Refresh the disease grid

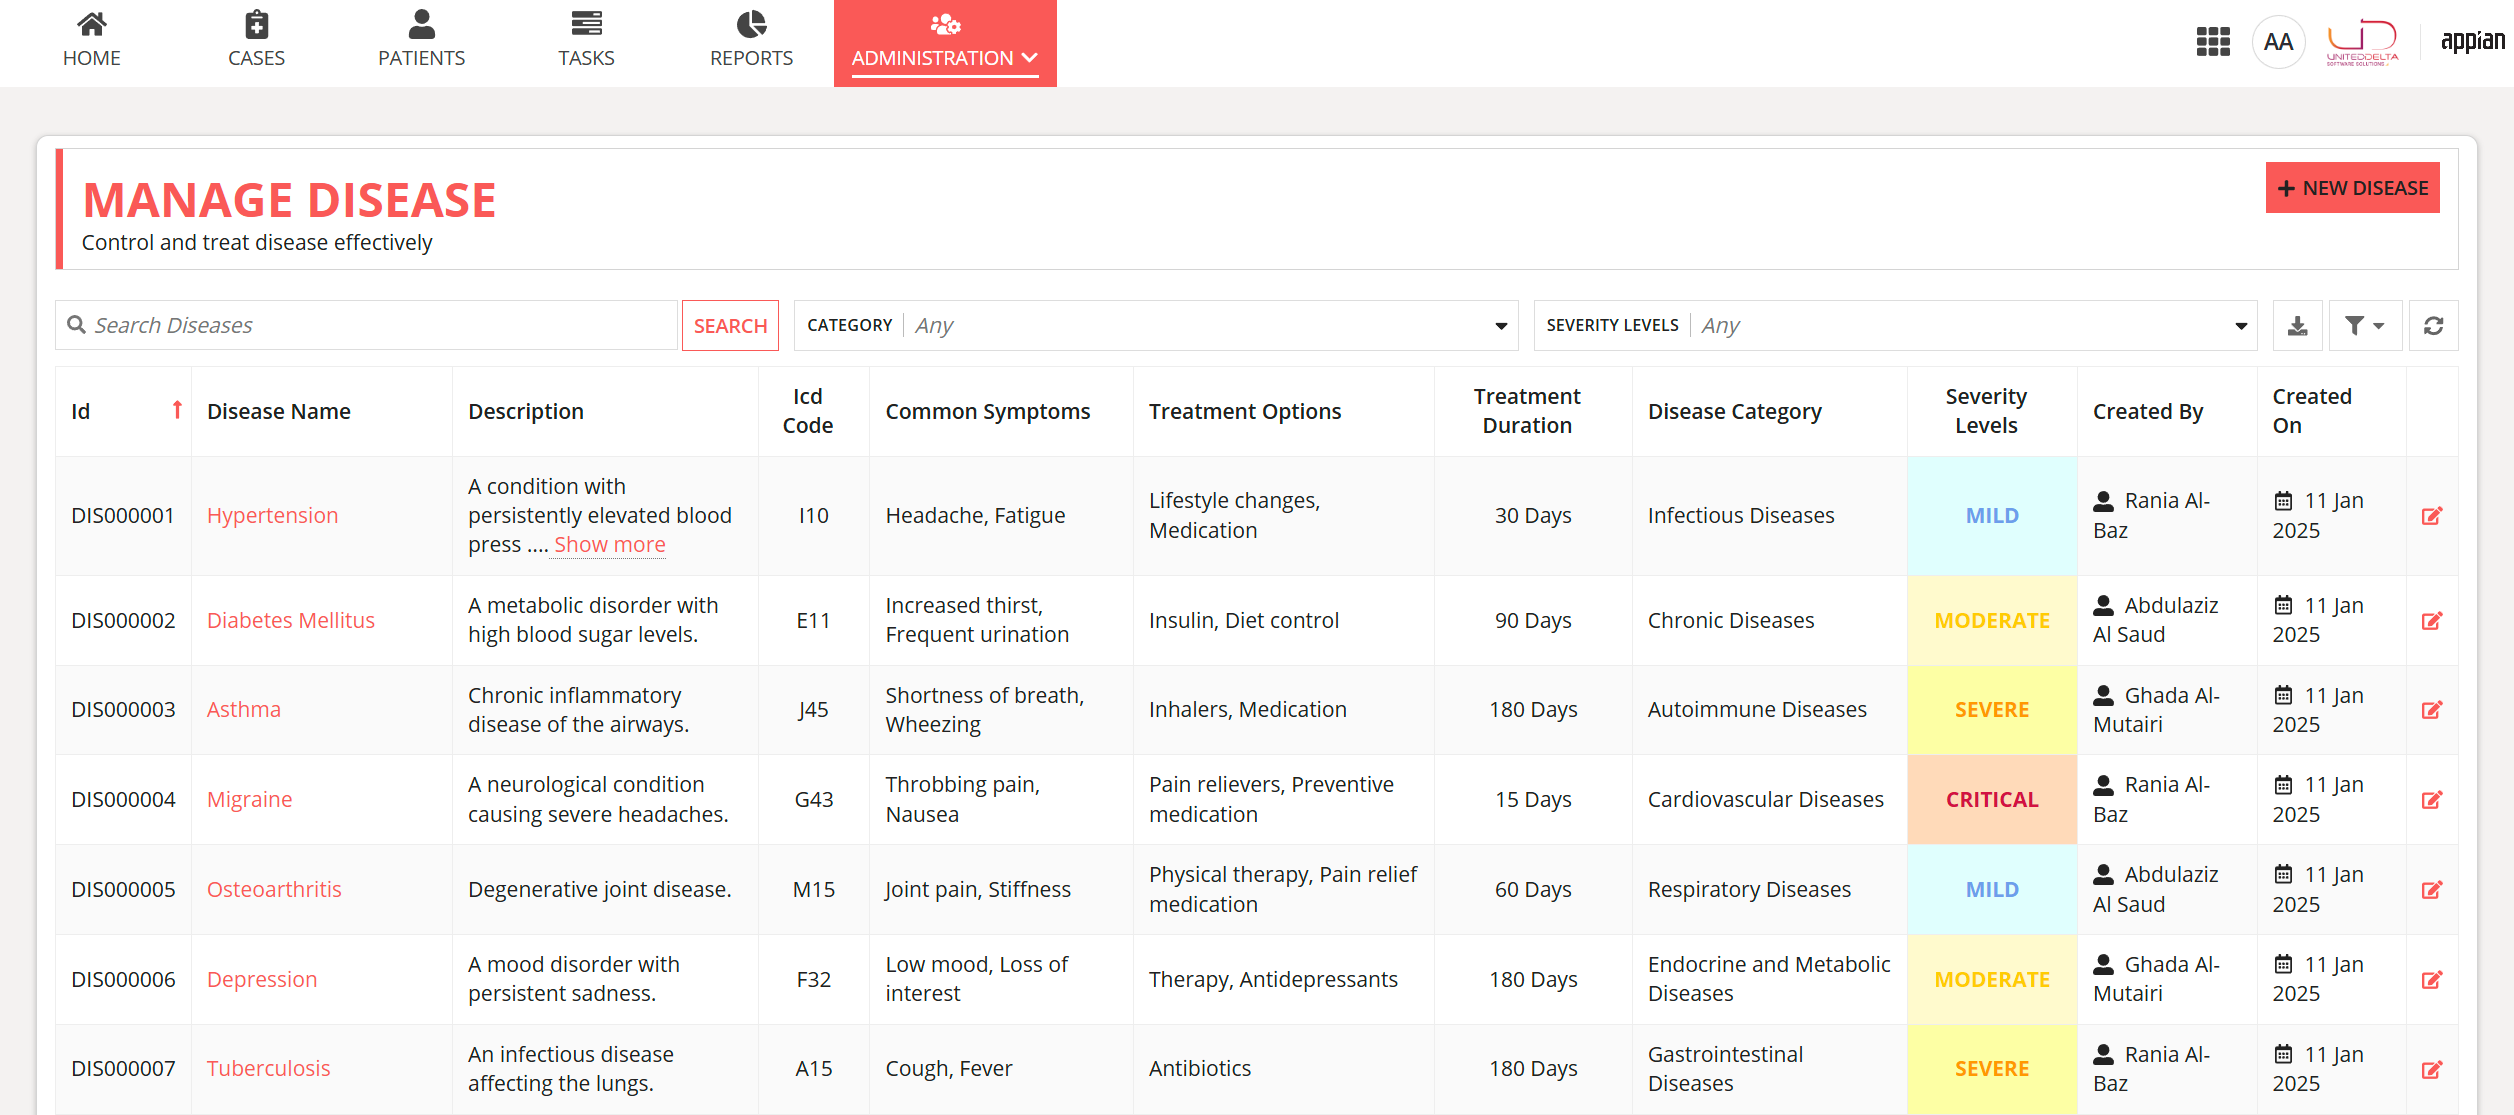point(2433,326)
